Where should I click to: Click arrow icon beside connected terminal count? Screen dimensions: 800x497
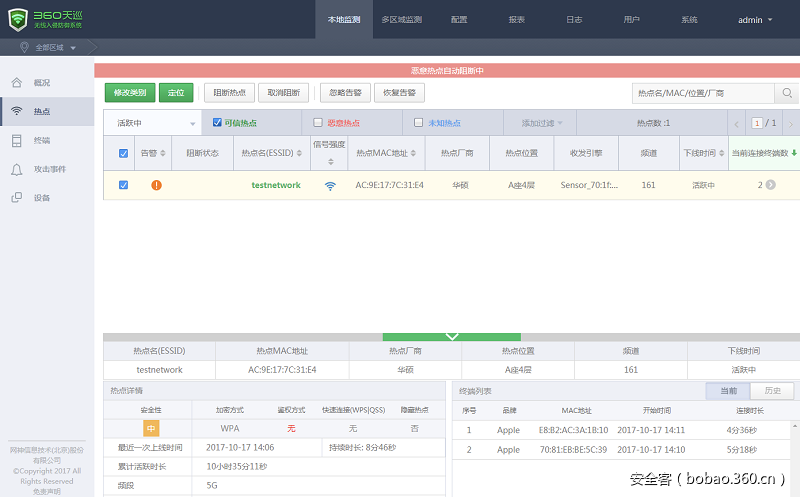point(770,185)
